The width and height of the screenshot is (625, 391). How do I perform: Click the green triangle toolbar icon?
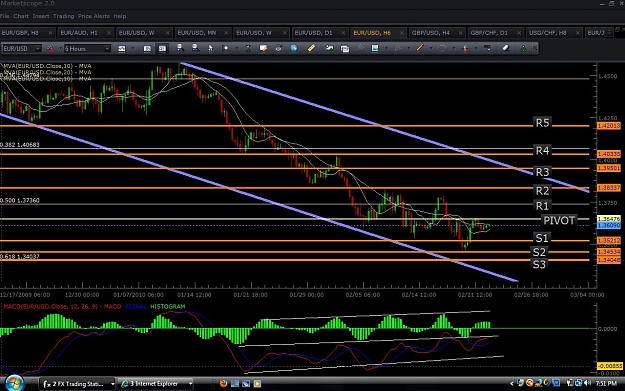[x=523, y=48]
